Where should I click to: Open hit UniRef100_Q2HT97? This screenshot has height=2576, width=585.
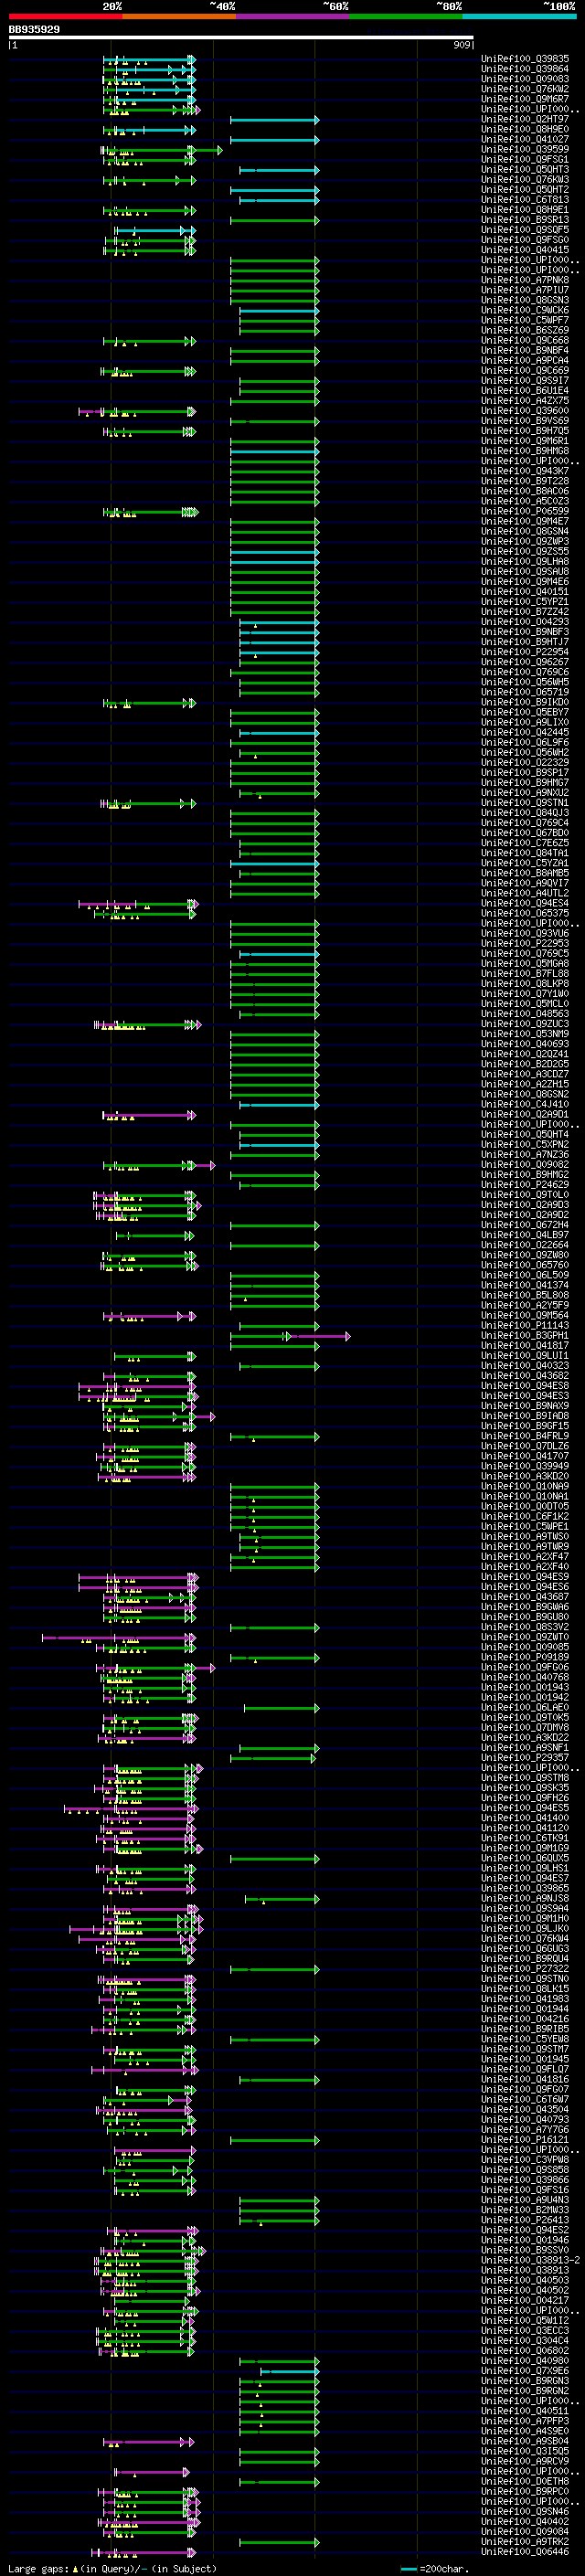pyautogui.click(x=525, y=119)
